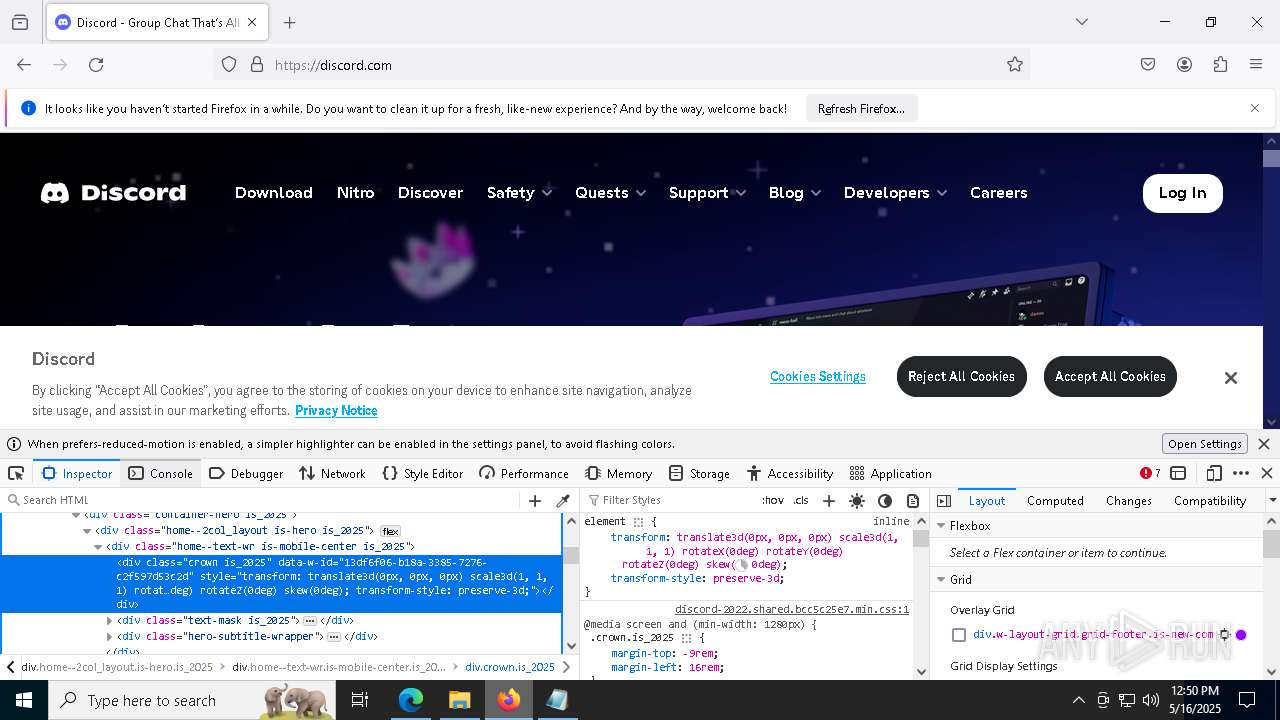The image size is (1280, 720).
Task: Expand the text-mask div node
Action: tap(110, 621)
